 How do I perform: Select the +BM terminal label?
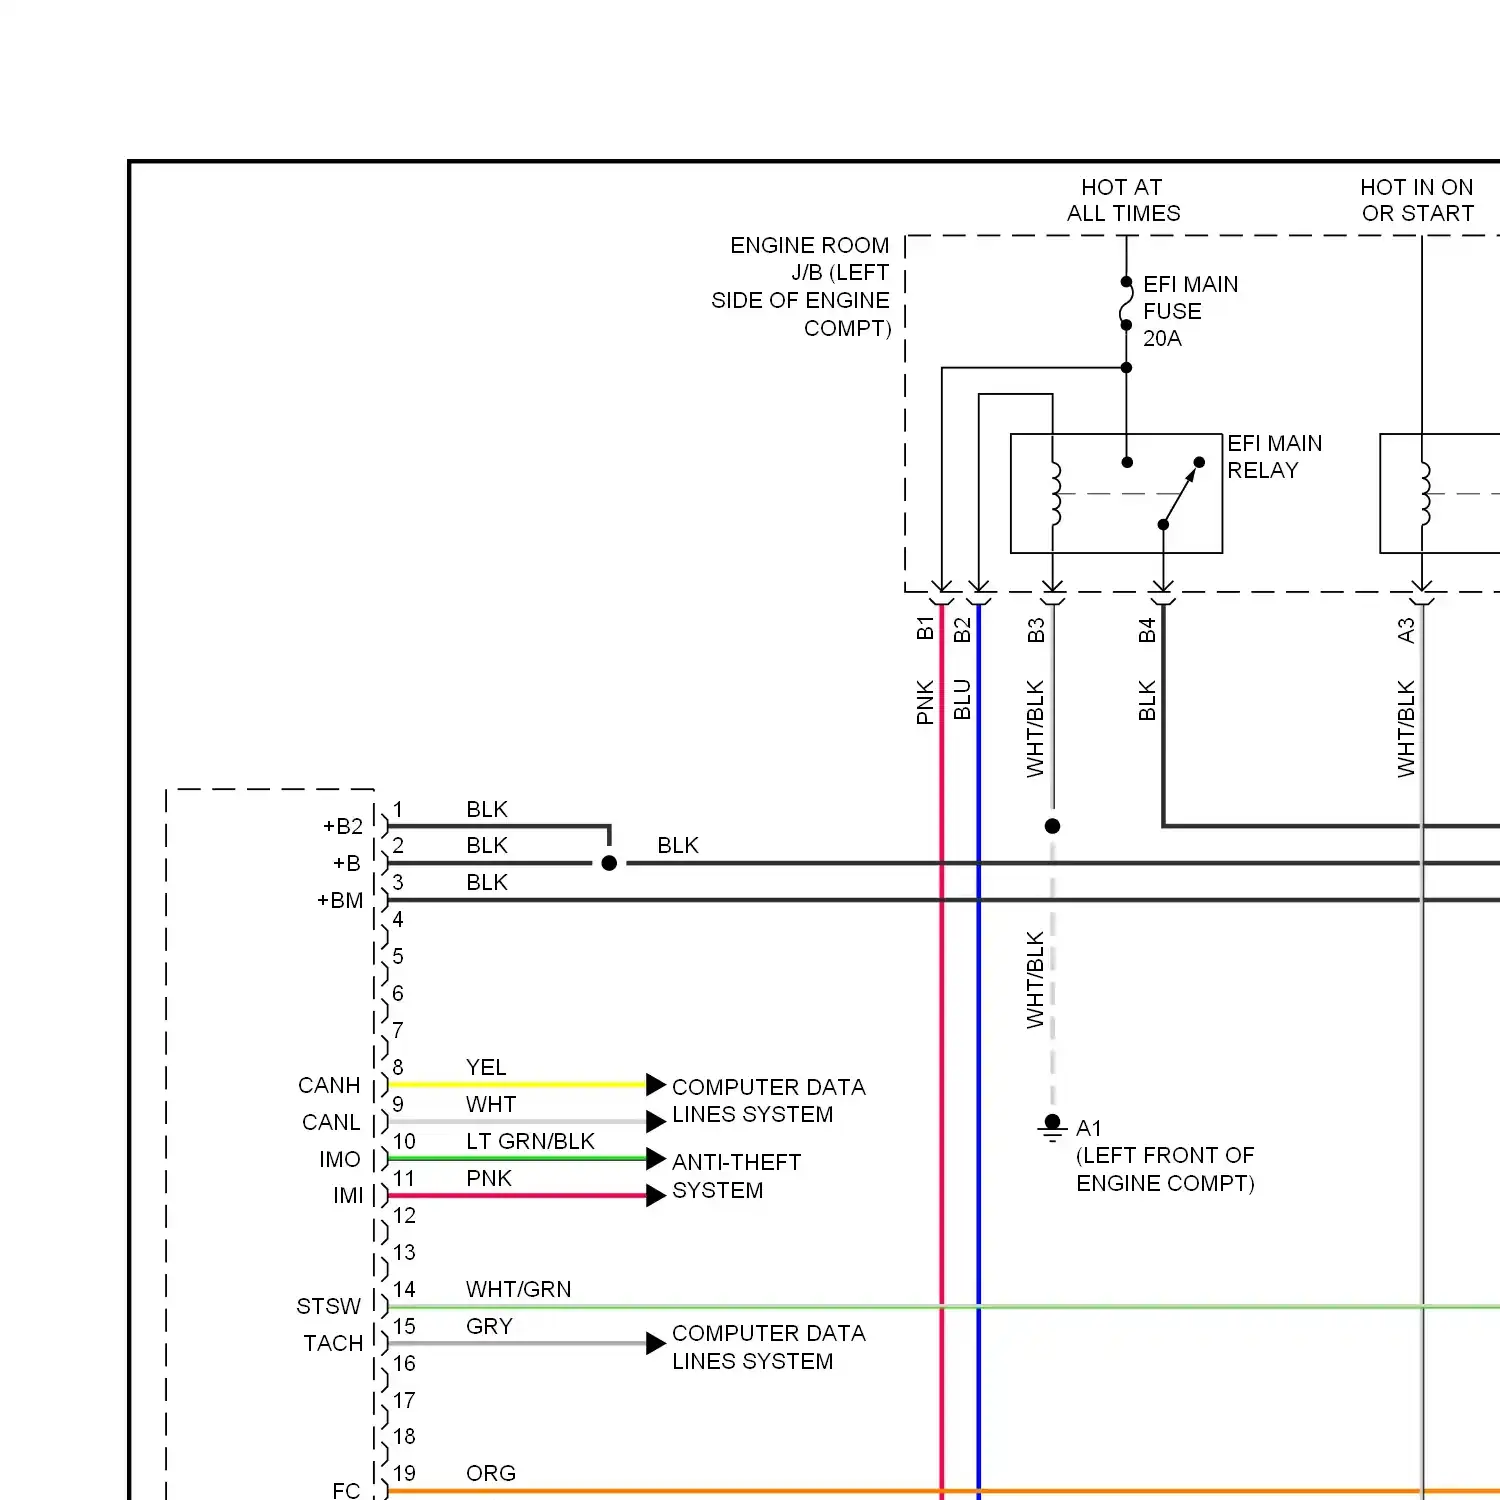[340, 900]
